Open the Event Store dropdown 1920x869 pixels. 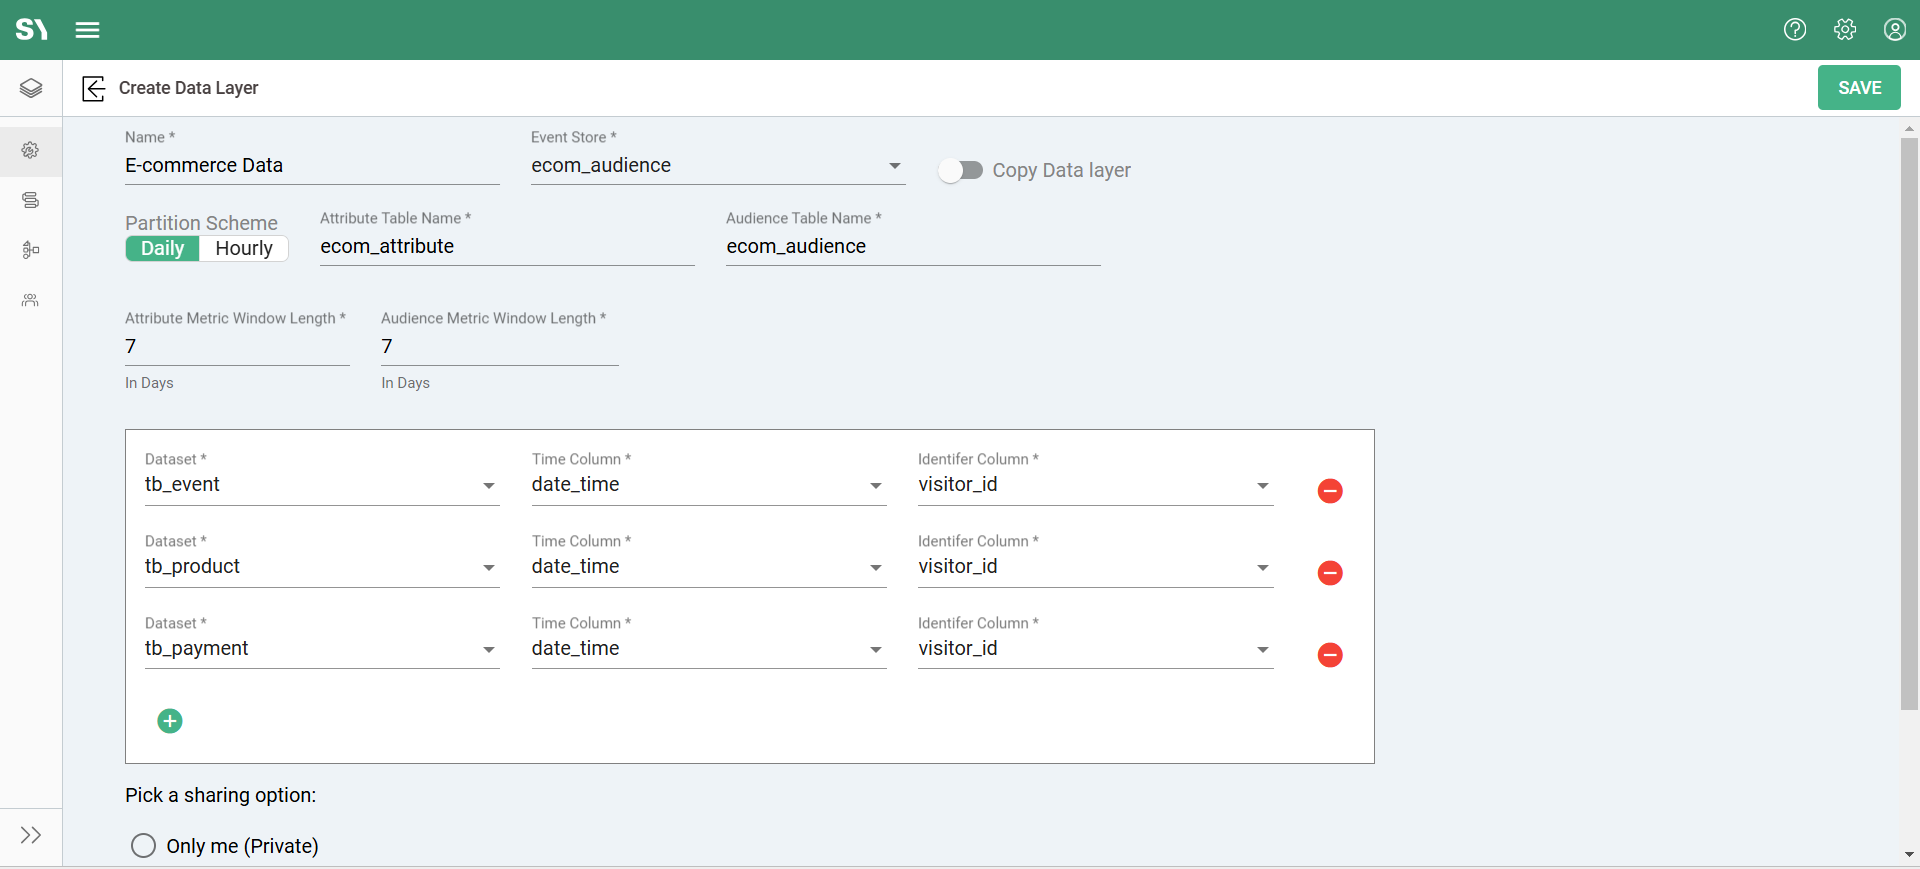point(717,166)
